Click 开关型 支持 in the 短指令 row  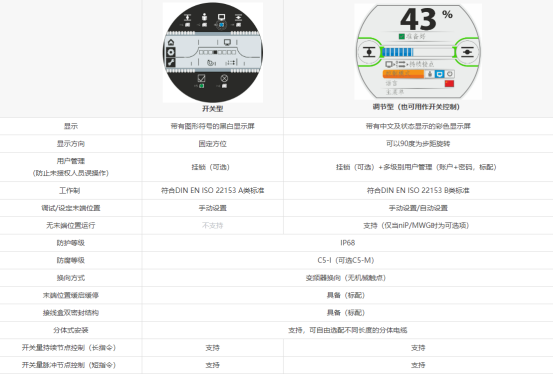213,365
